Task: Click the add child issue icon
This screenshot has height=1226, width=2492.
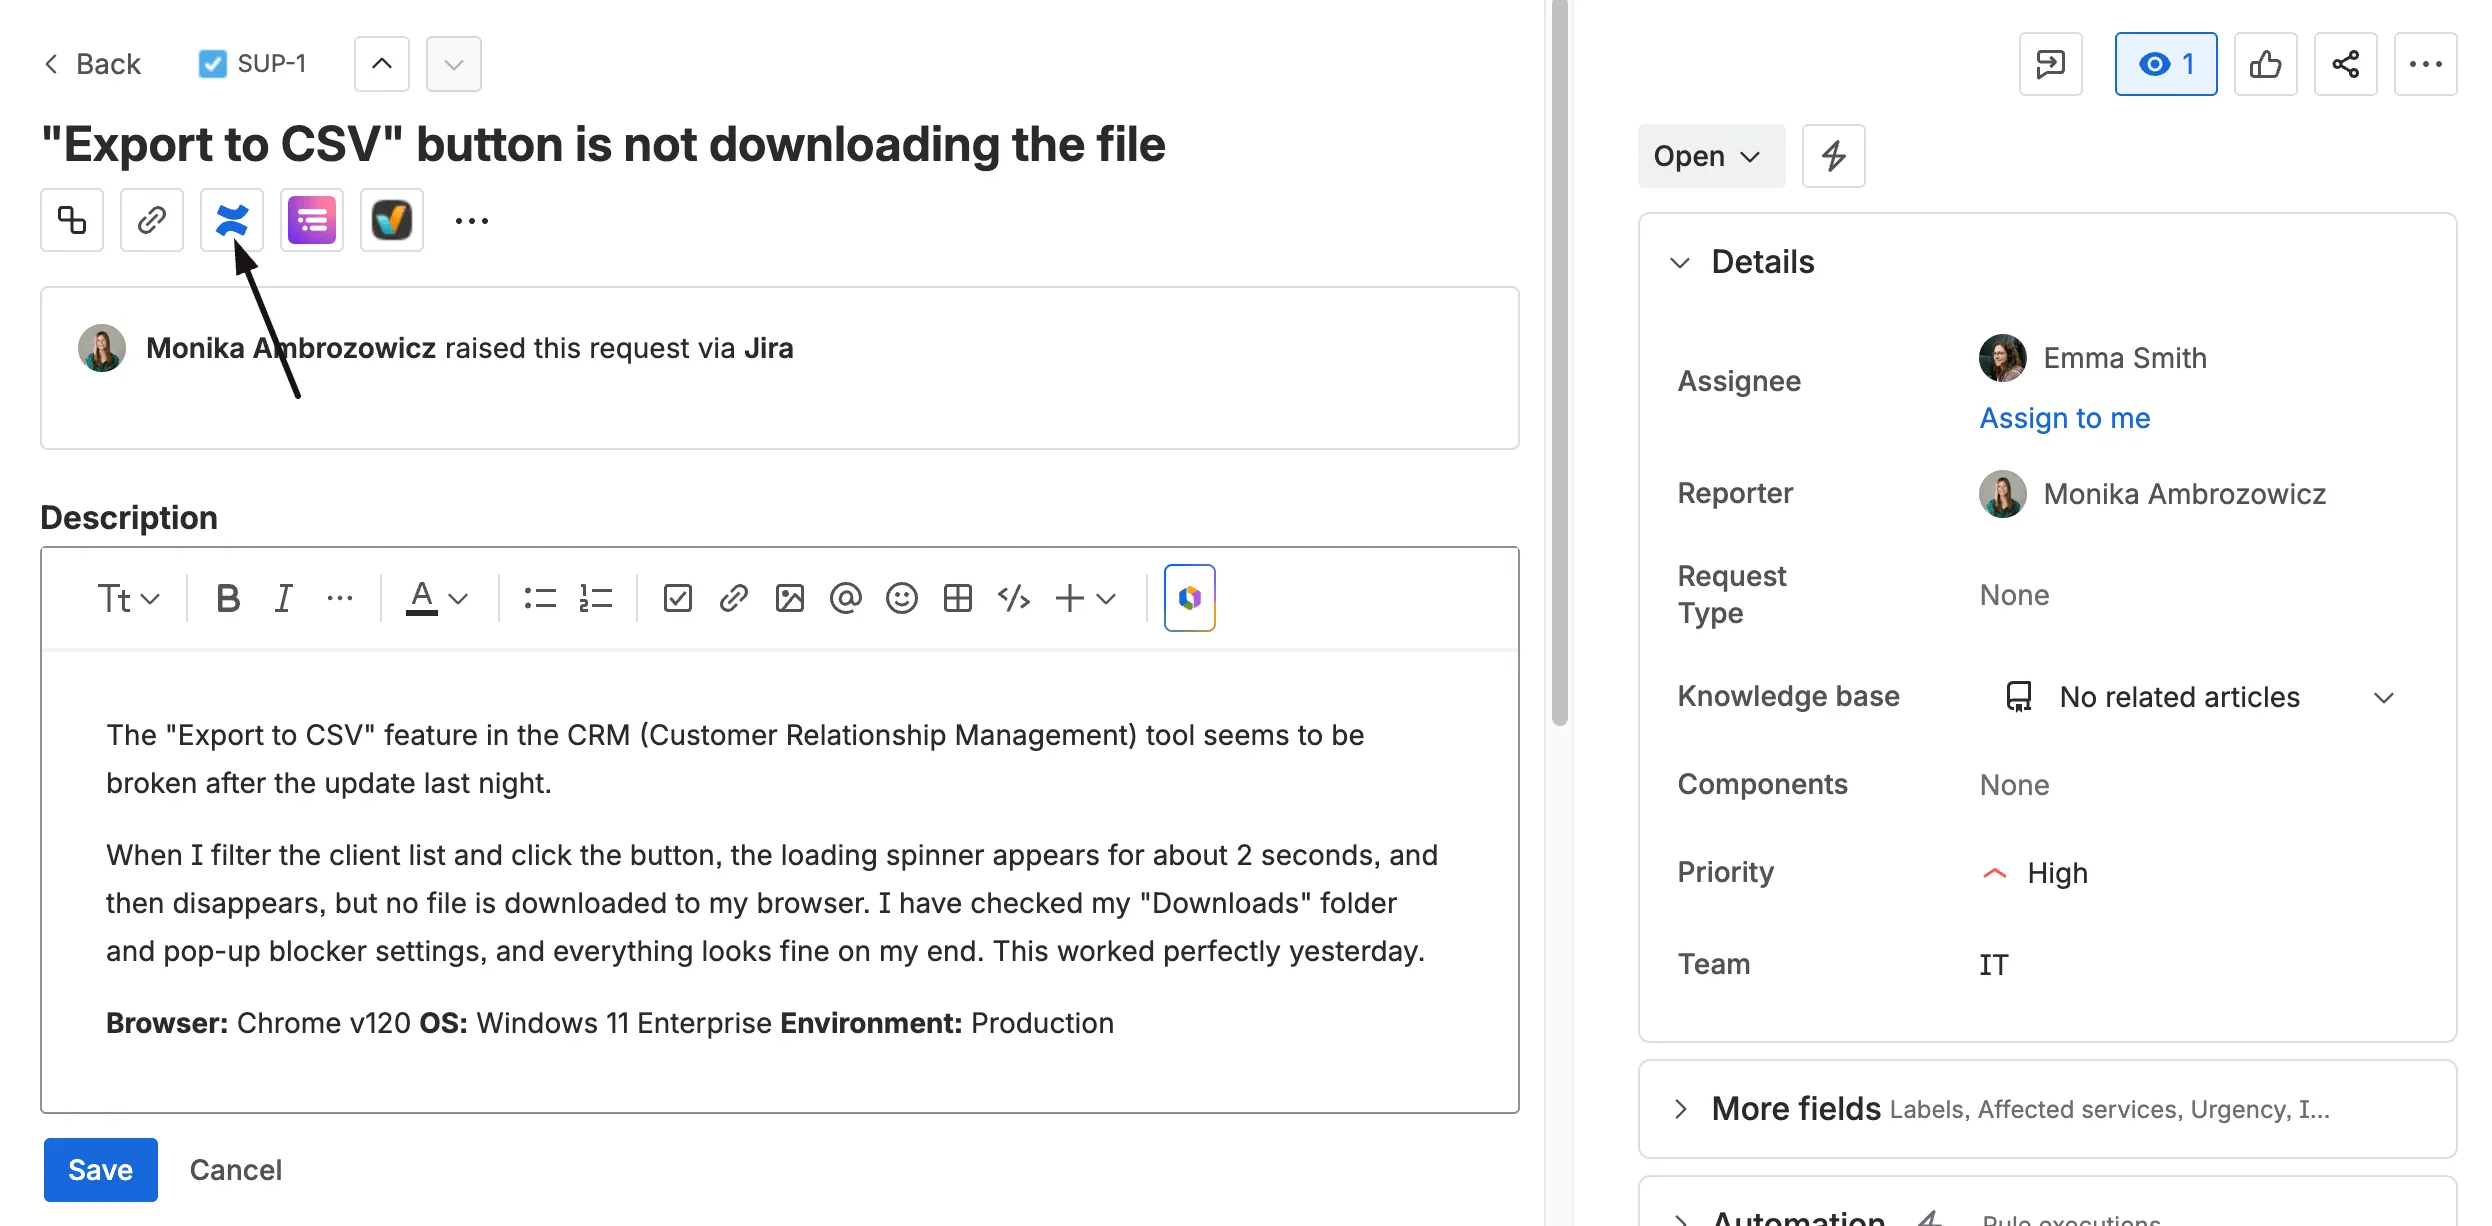Action: point(72,220)
